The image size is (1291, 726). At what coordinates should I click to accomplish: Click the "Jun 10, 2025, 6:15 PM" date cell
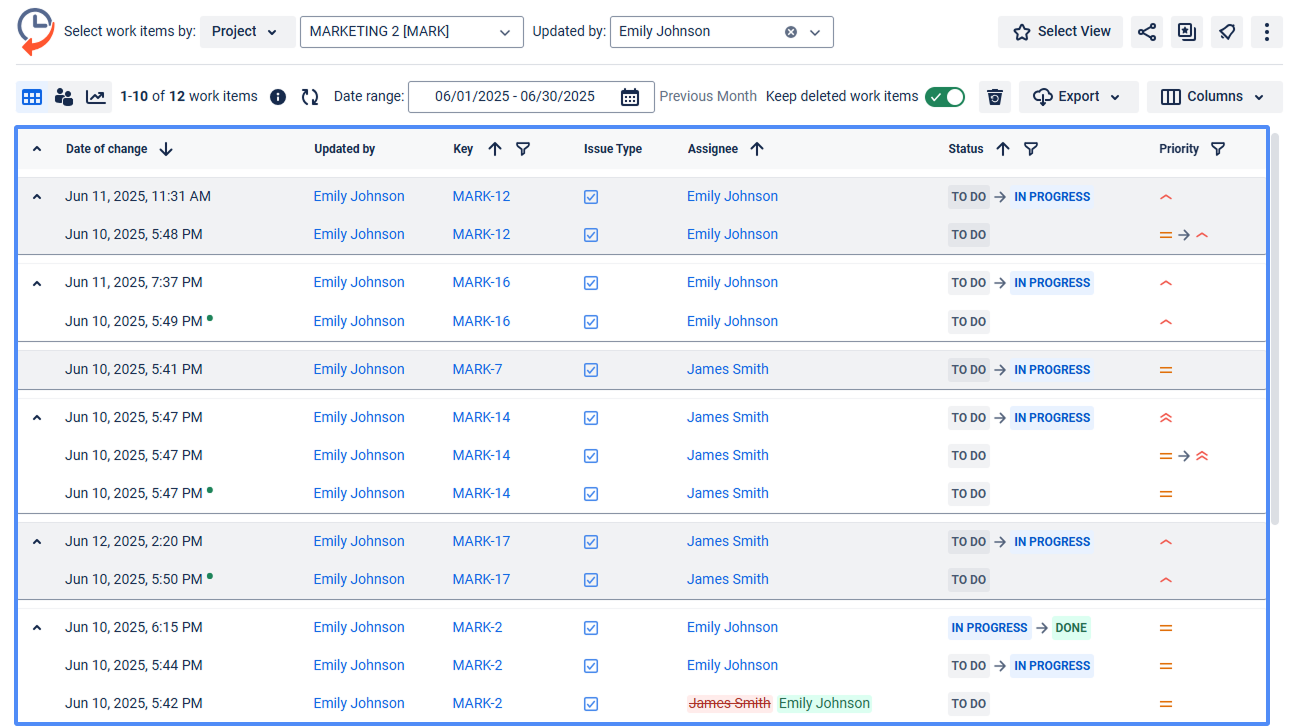(x=134, y=628)
